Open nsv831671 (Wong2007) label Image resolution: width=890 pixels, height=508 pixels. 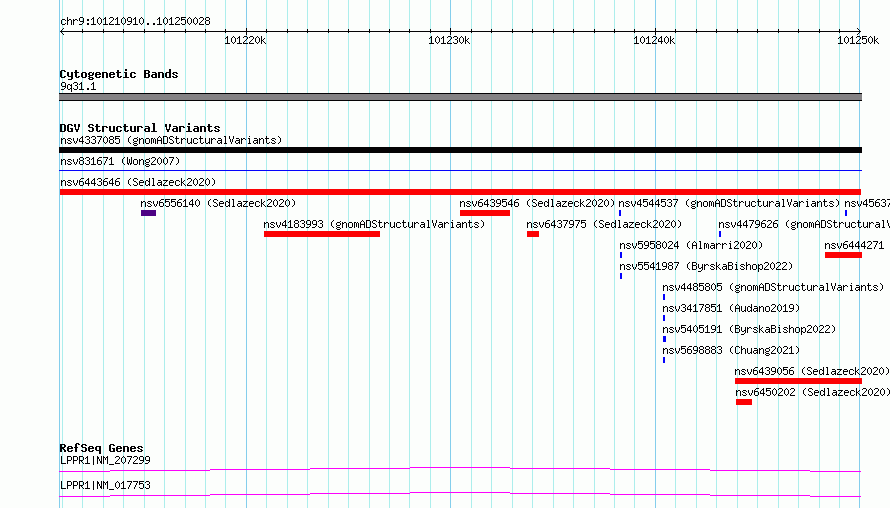point(120,161)
